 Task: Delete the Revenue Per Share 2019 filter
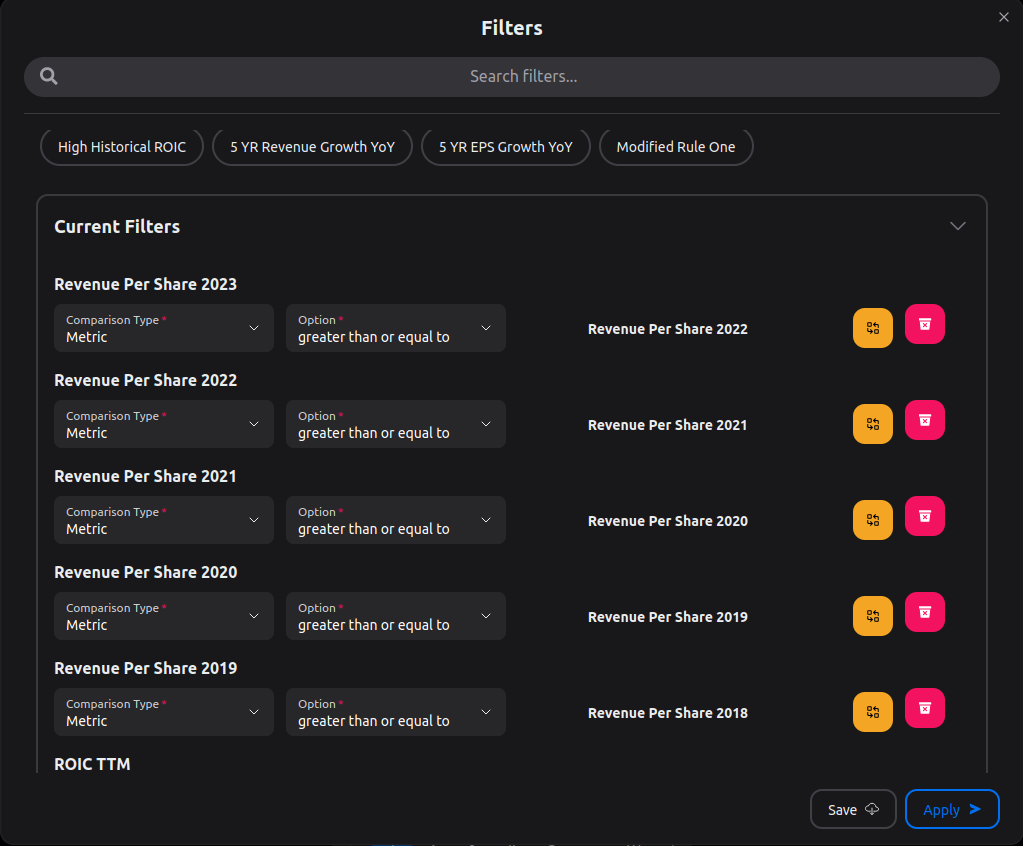click(924, 708)
